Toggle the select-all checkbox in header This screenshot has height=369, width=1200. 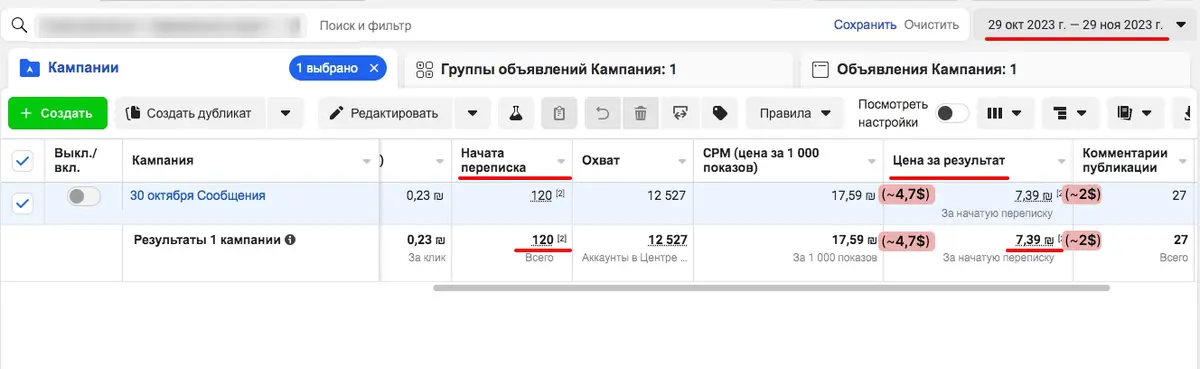[x=22, y=160]
